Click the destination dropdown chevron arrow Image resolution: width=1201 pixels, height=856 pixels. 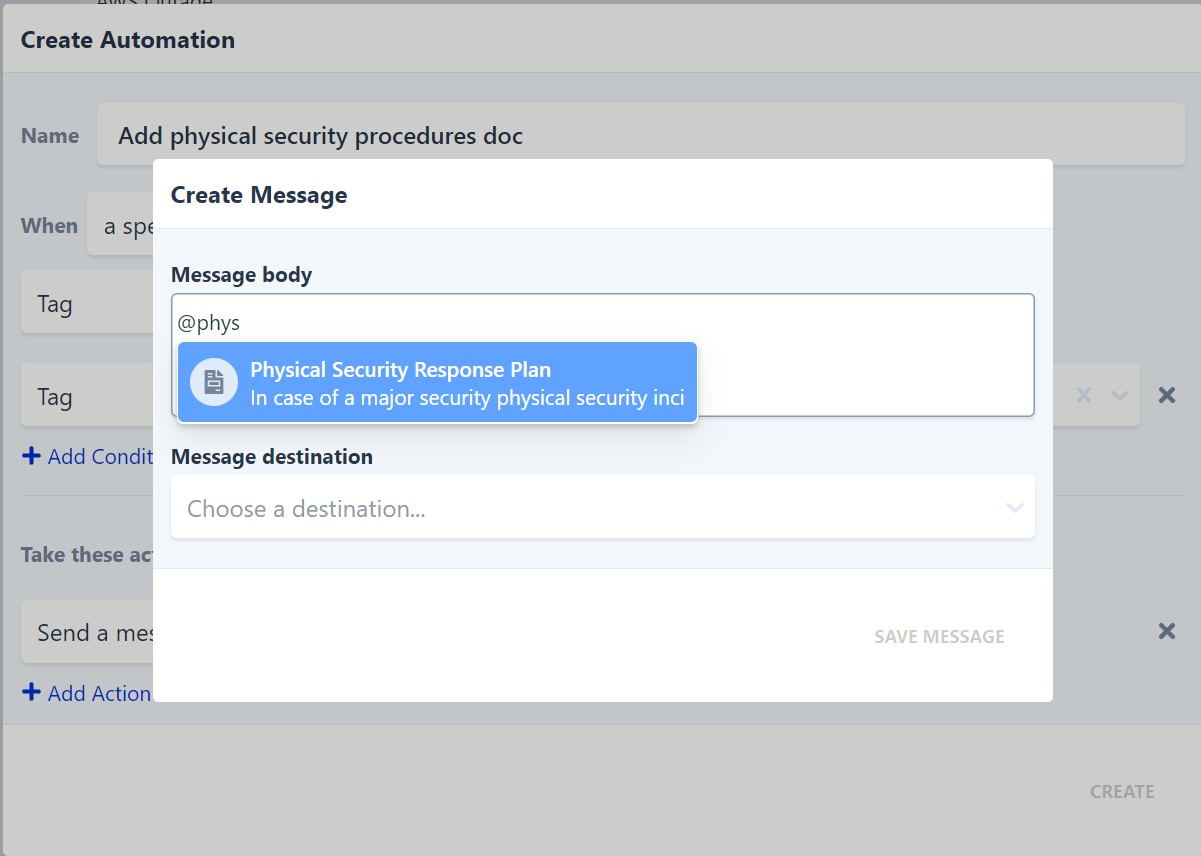click(x=1014, y=508)
